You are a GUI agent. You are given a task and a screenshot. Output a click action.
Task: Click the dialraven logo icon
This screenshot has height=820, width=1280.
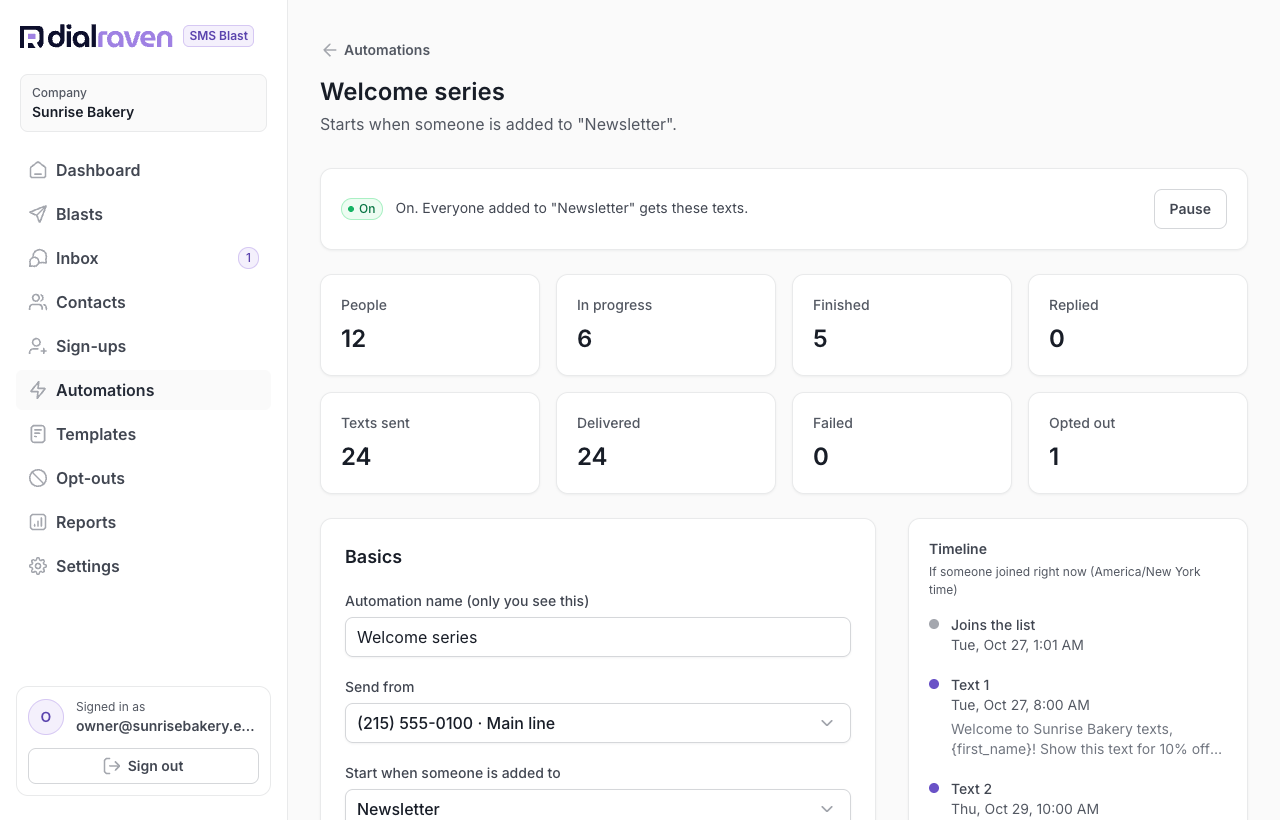[x=31, y=37]
